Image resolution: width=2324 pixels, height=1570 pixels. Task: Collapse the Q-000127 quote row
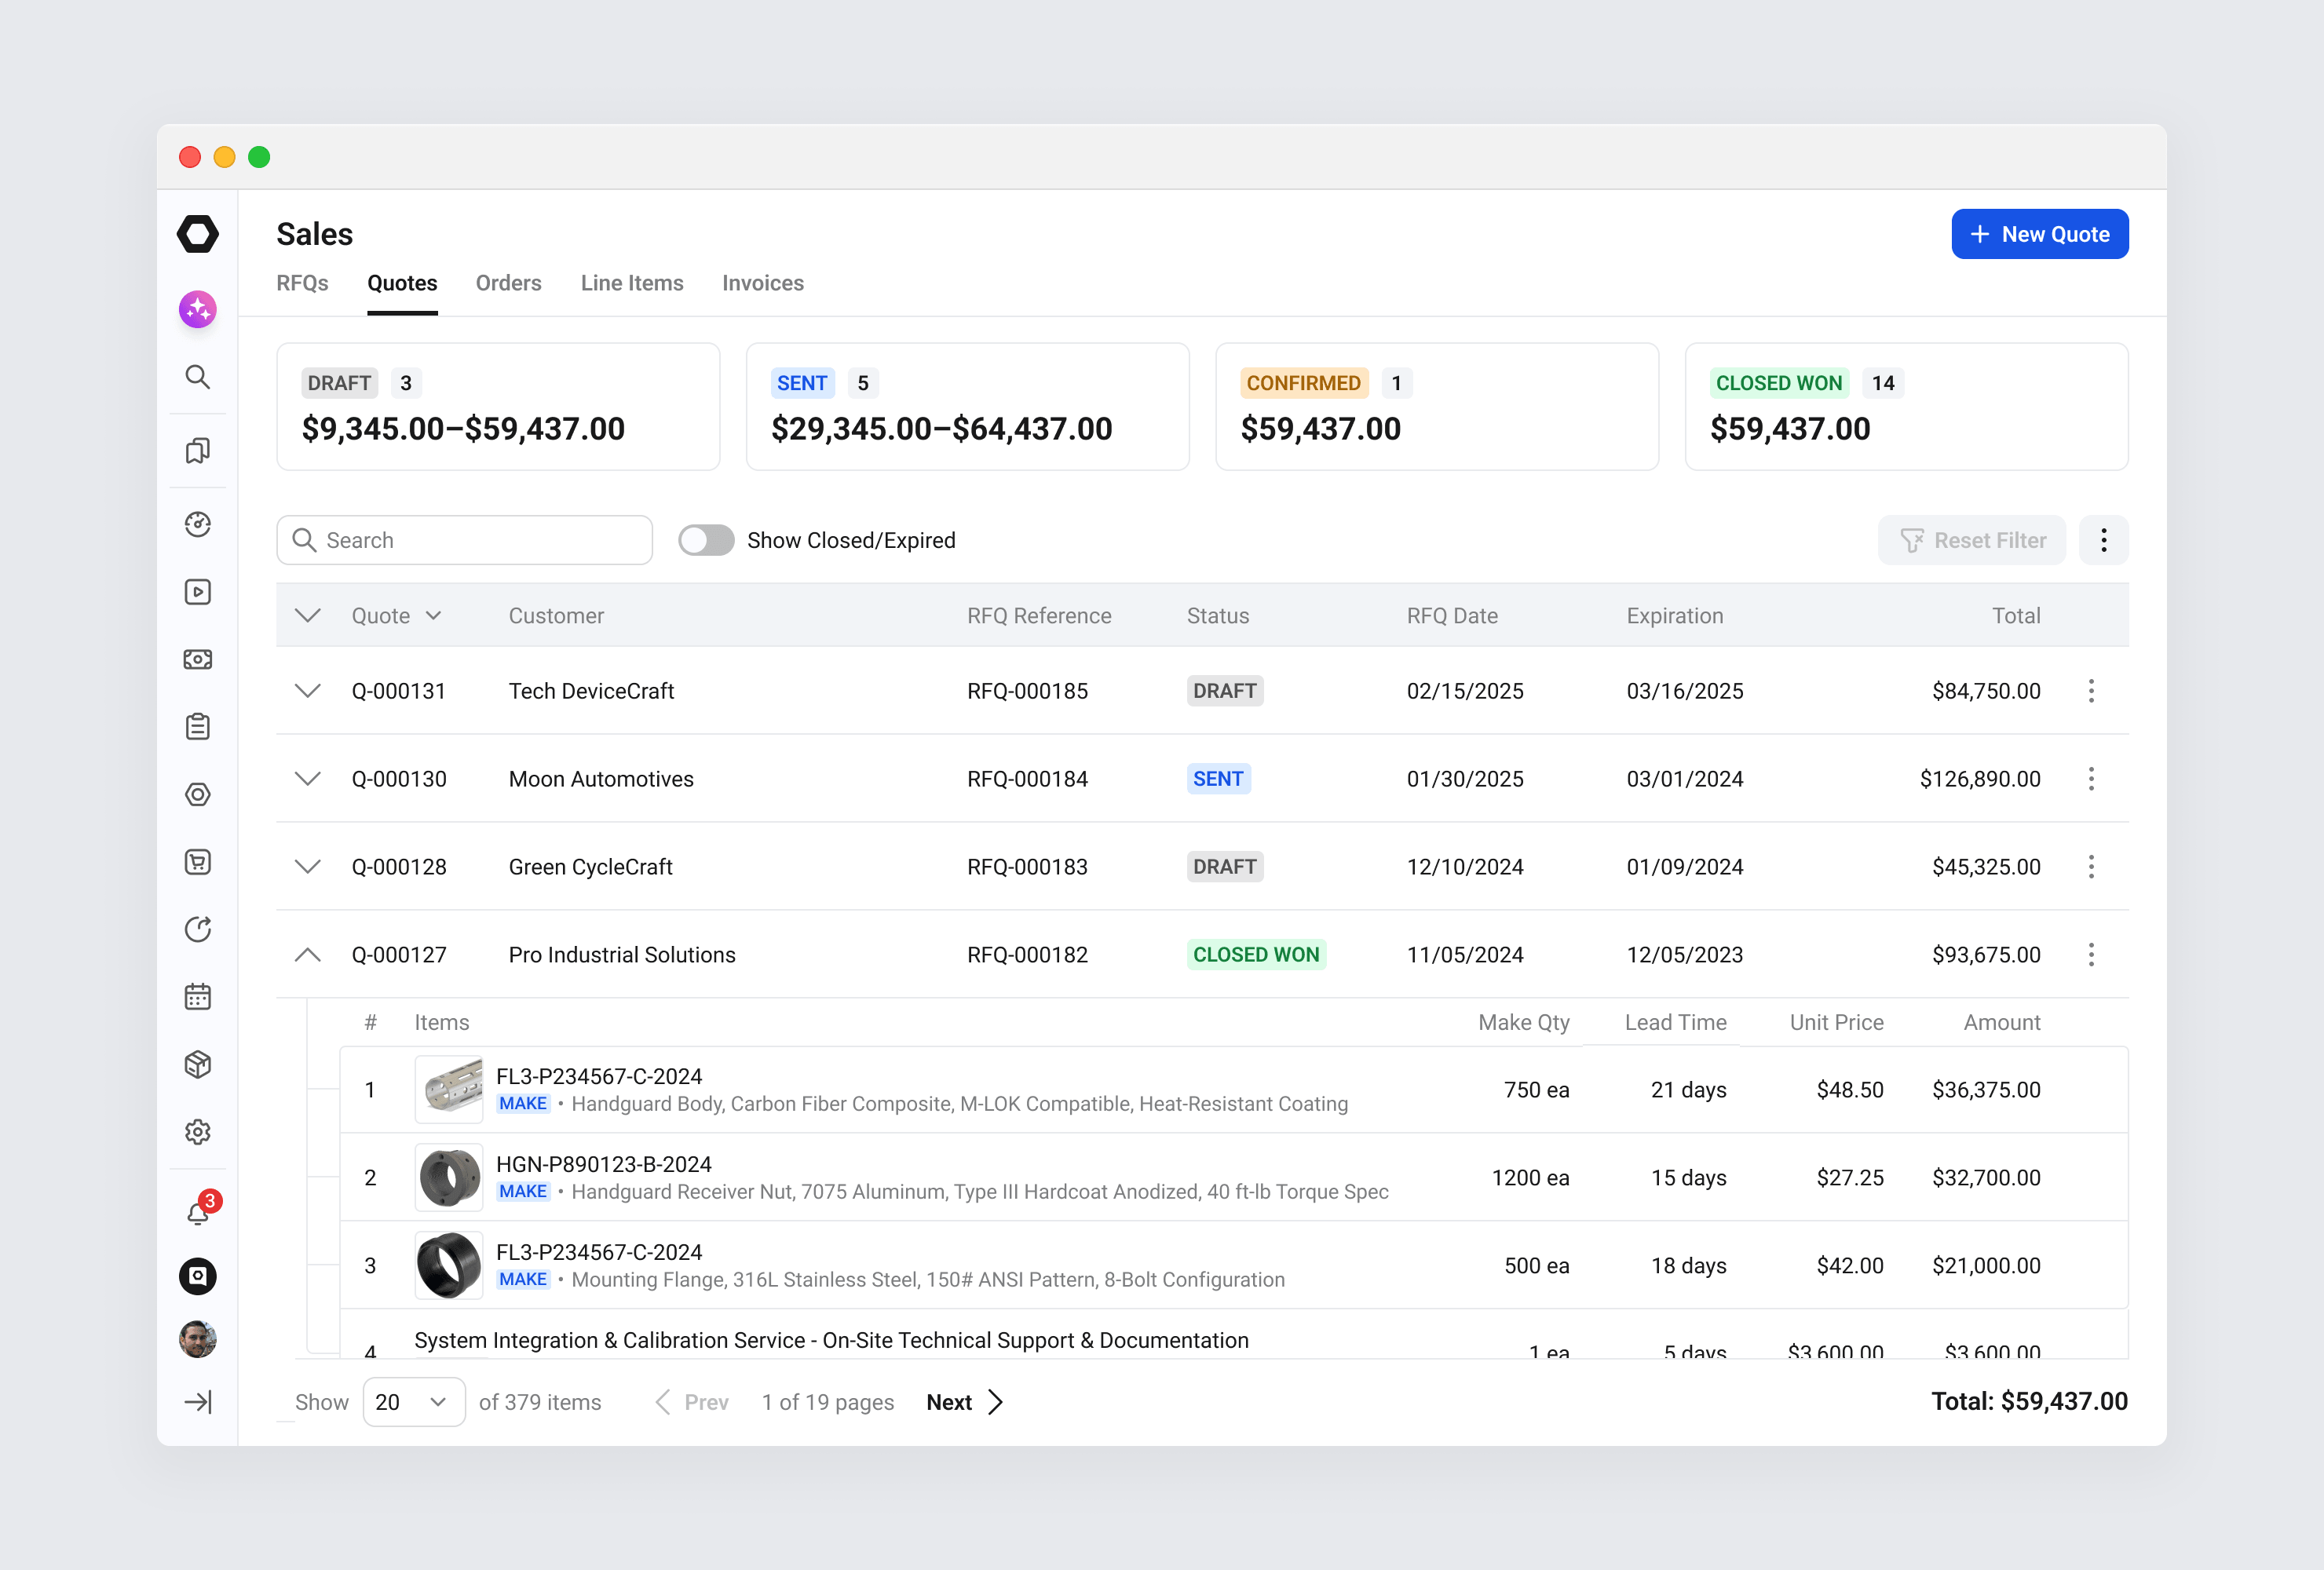[308, 955]
